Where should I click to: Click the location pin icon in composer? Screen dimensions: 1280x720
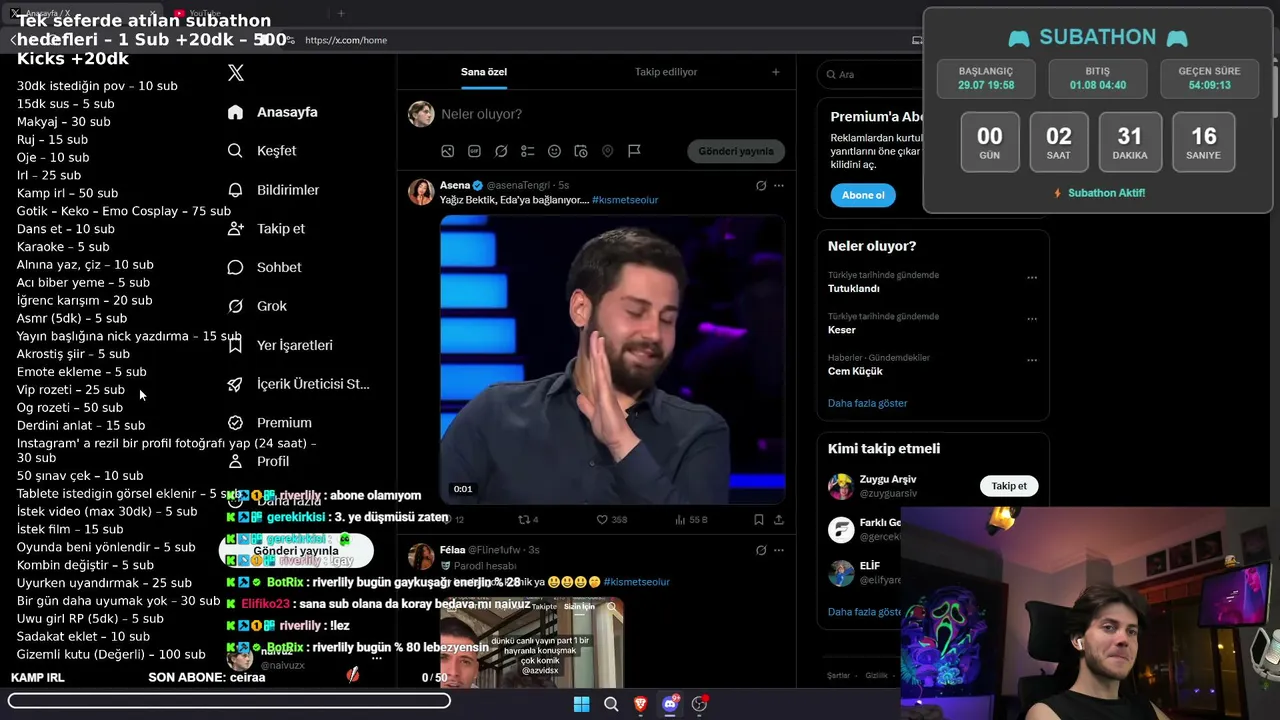[x=607, y=151]
